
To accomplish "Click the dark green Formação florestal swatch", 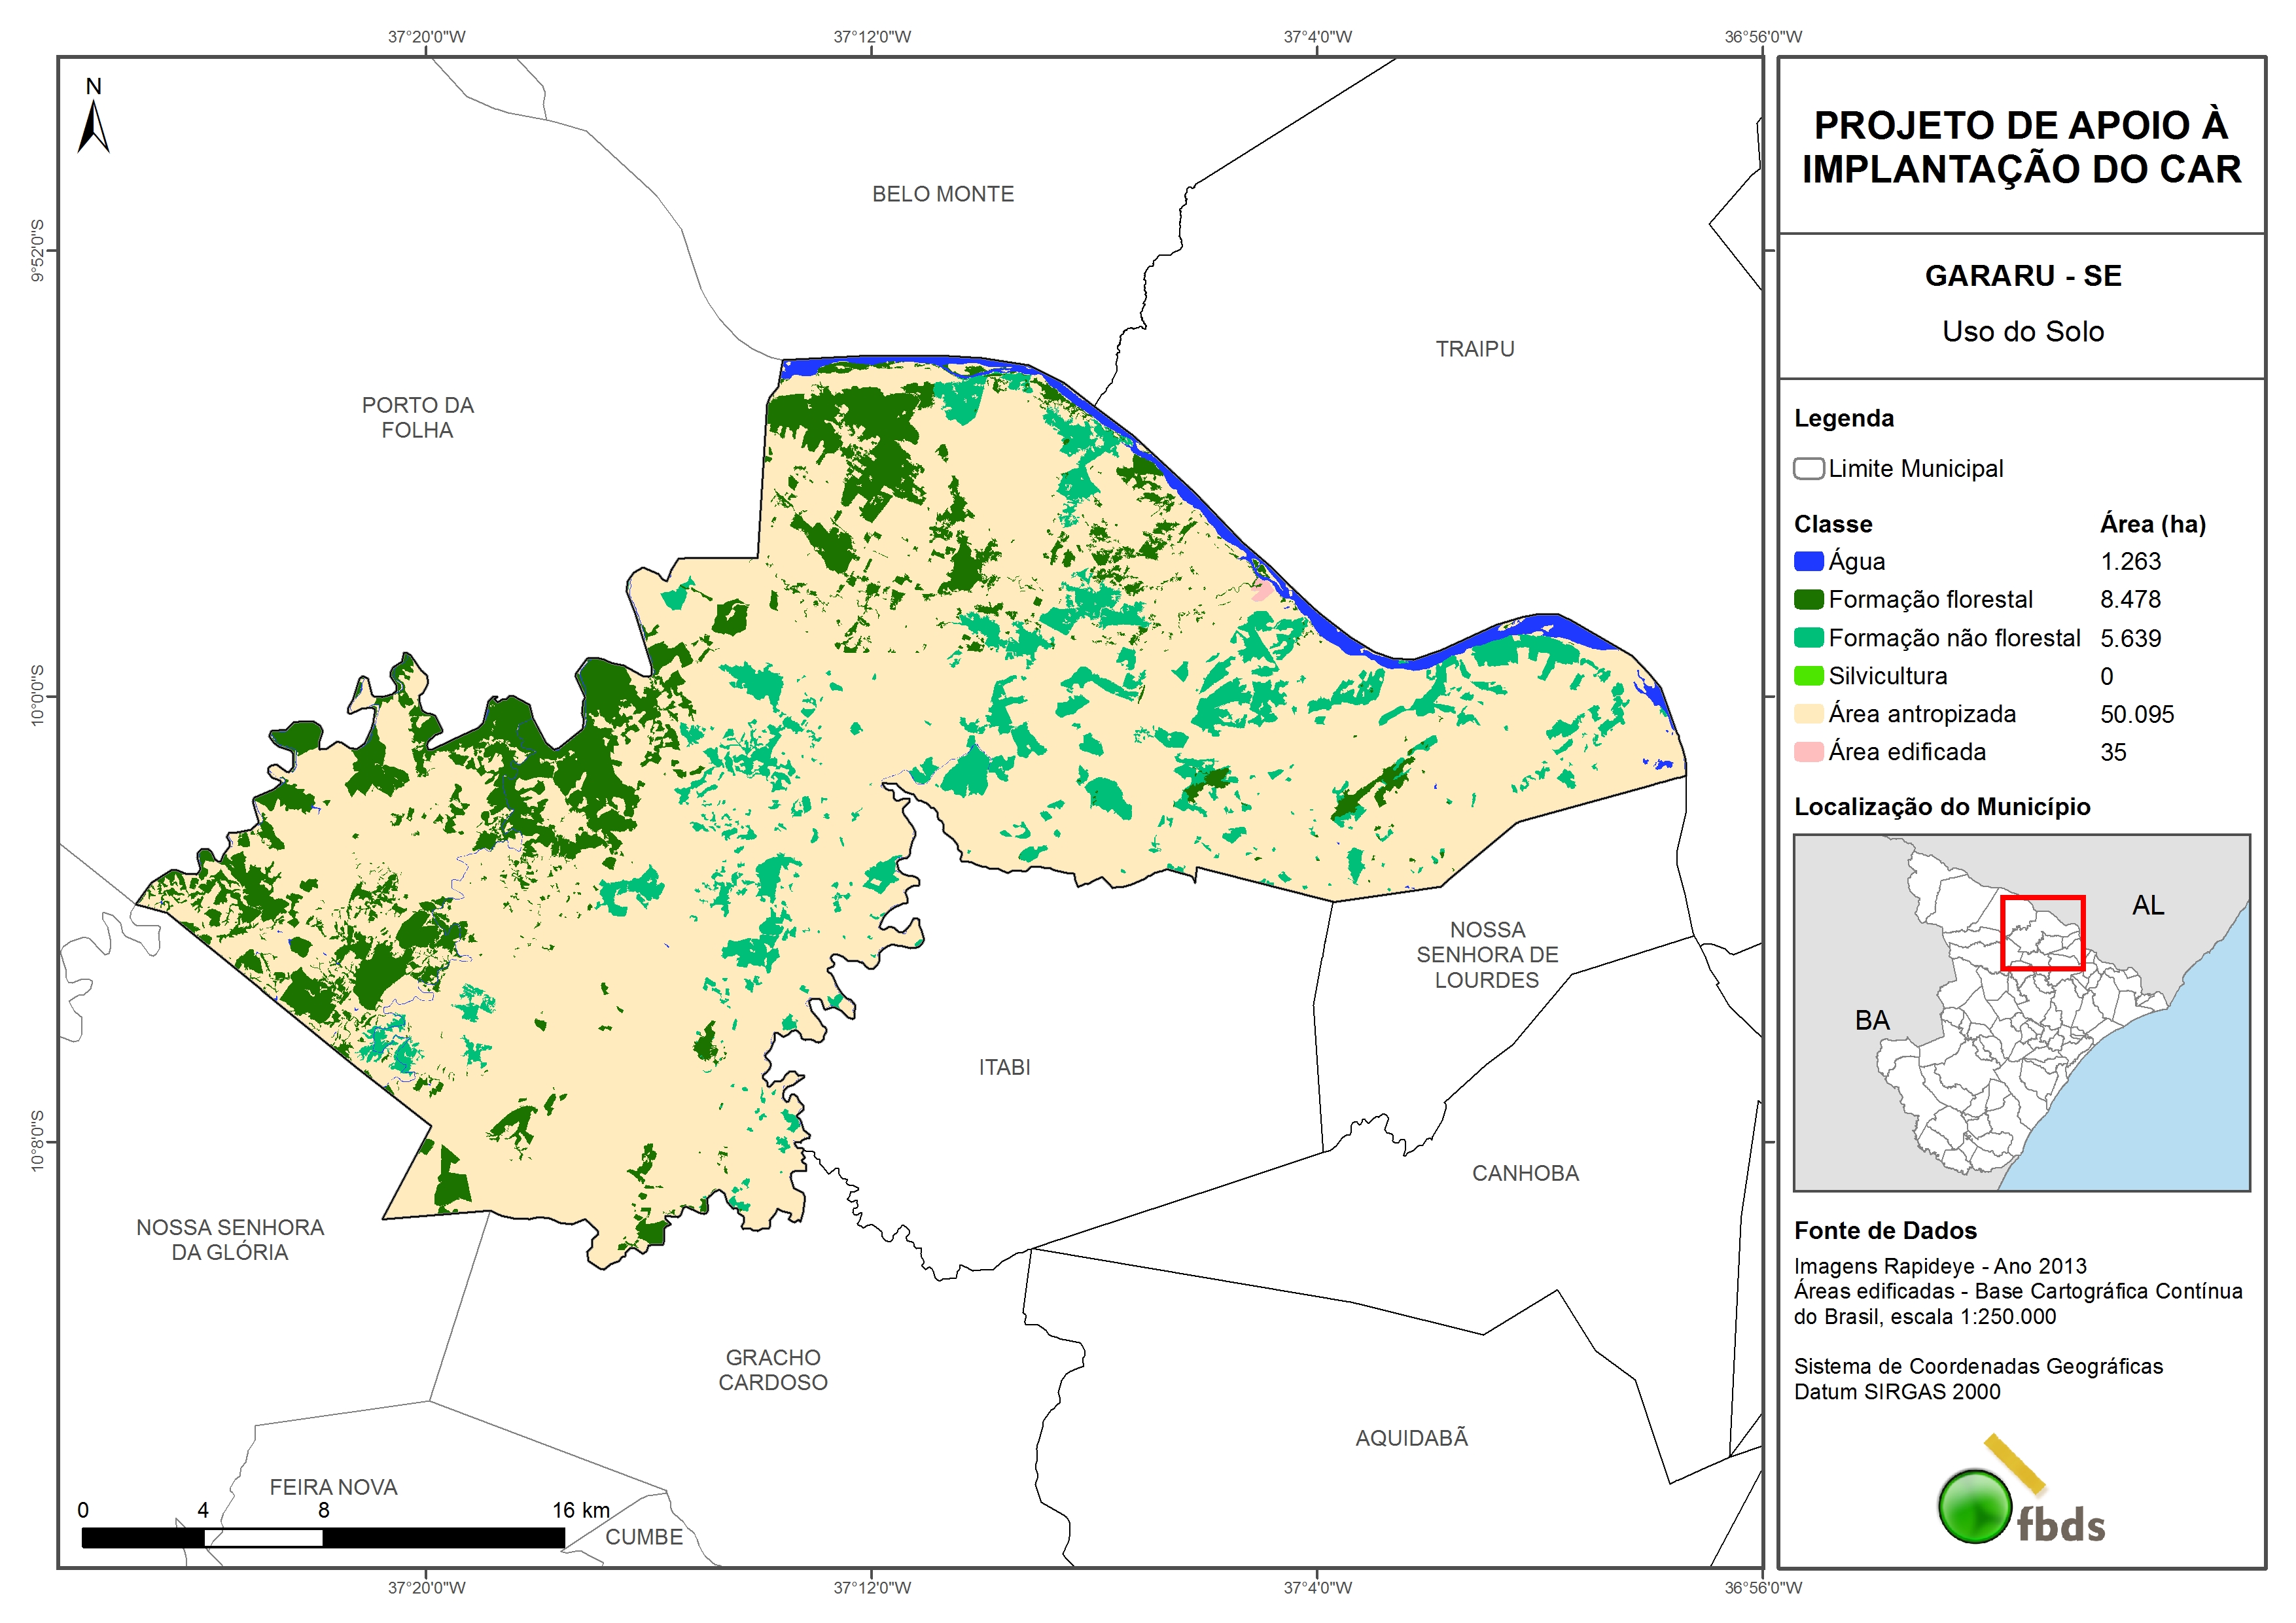I will point(1808,600).
